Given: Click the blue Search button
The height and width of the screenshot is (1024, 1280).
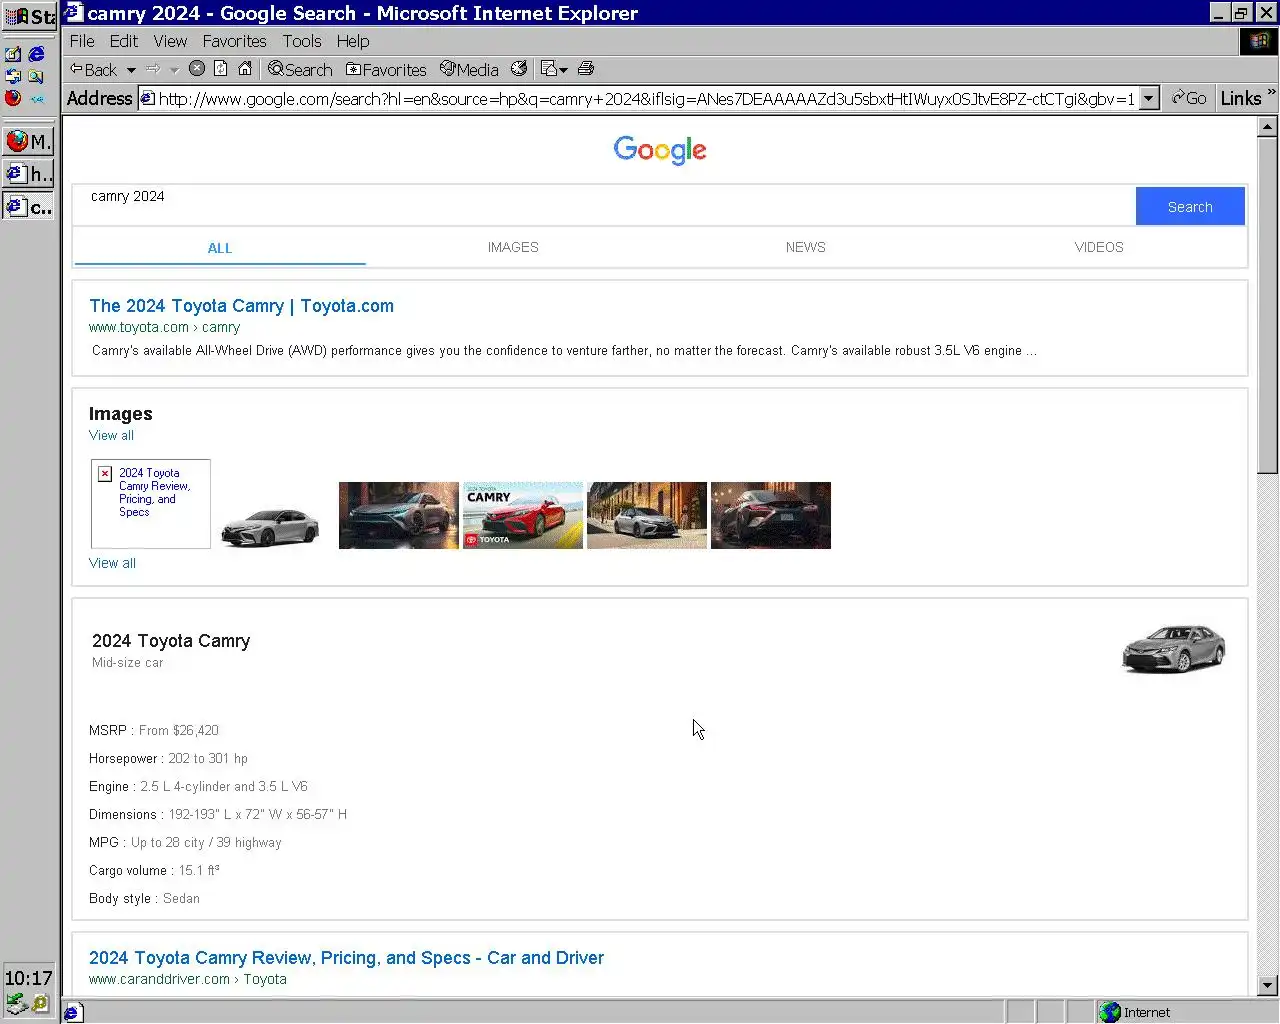Looking at the screenshot, I should 1190,206.
